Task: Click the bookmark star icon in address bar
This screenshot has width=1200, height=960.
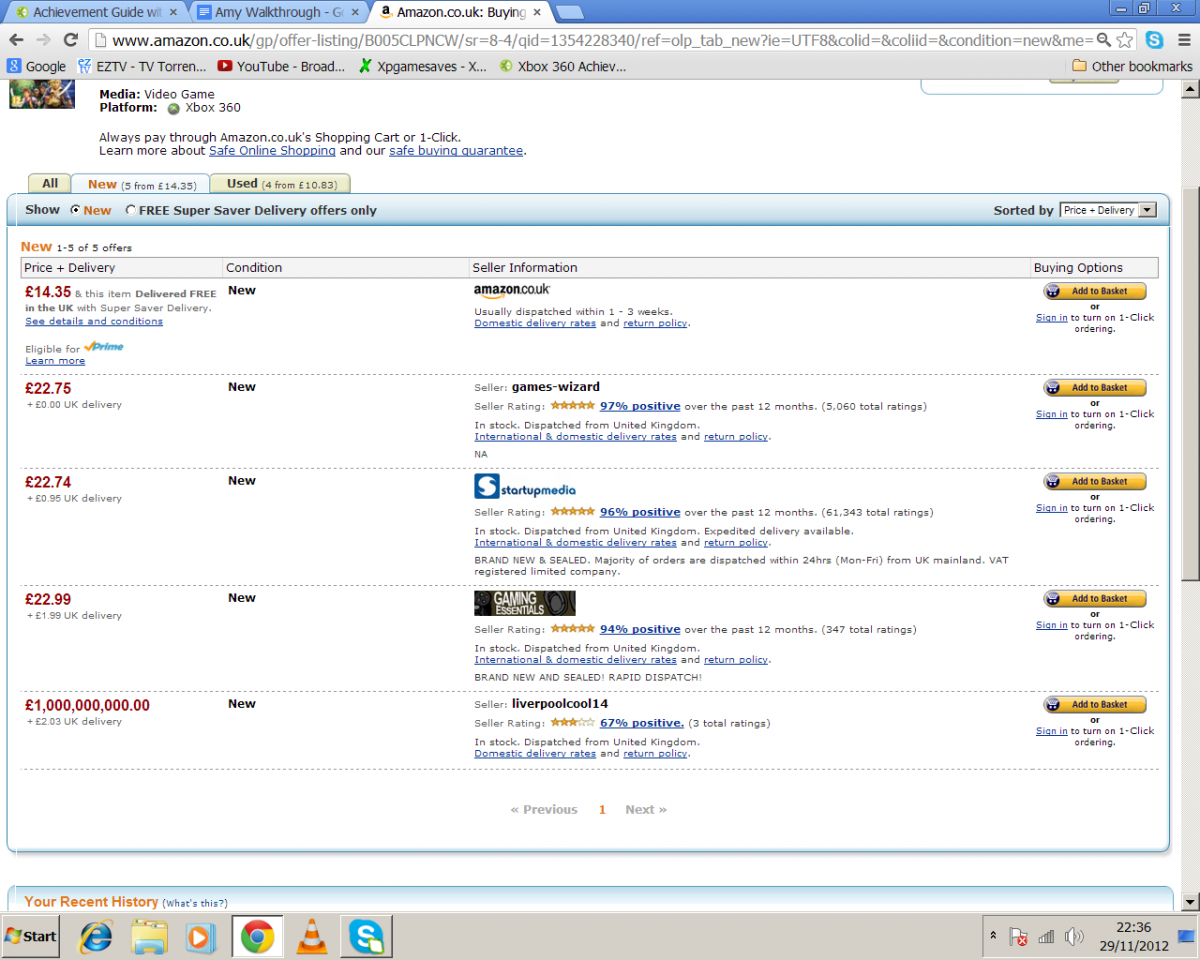Action: pos(1125,40)
